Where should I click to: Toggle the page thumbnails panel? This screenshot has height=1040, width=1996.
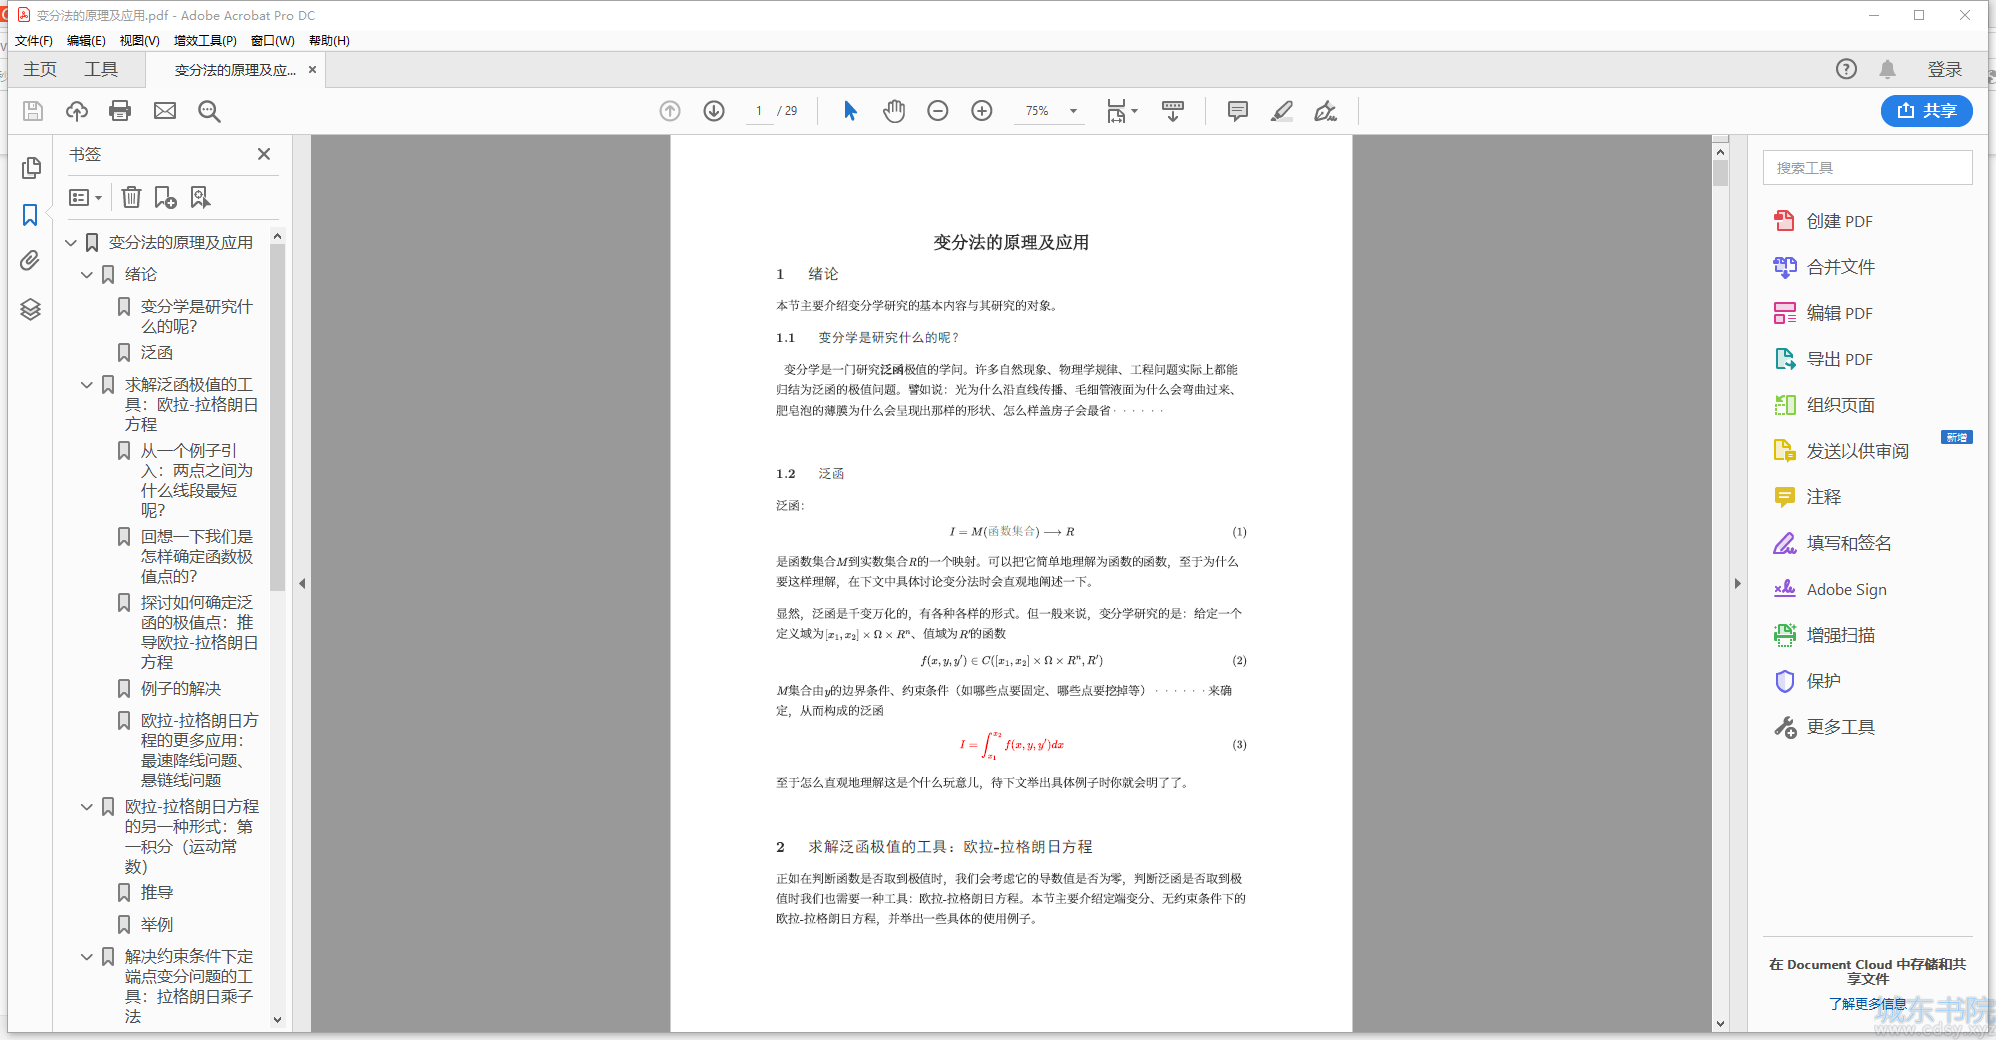[x=30, y=168]
